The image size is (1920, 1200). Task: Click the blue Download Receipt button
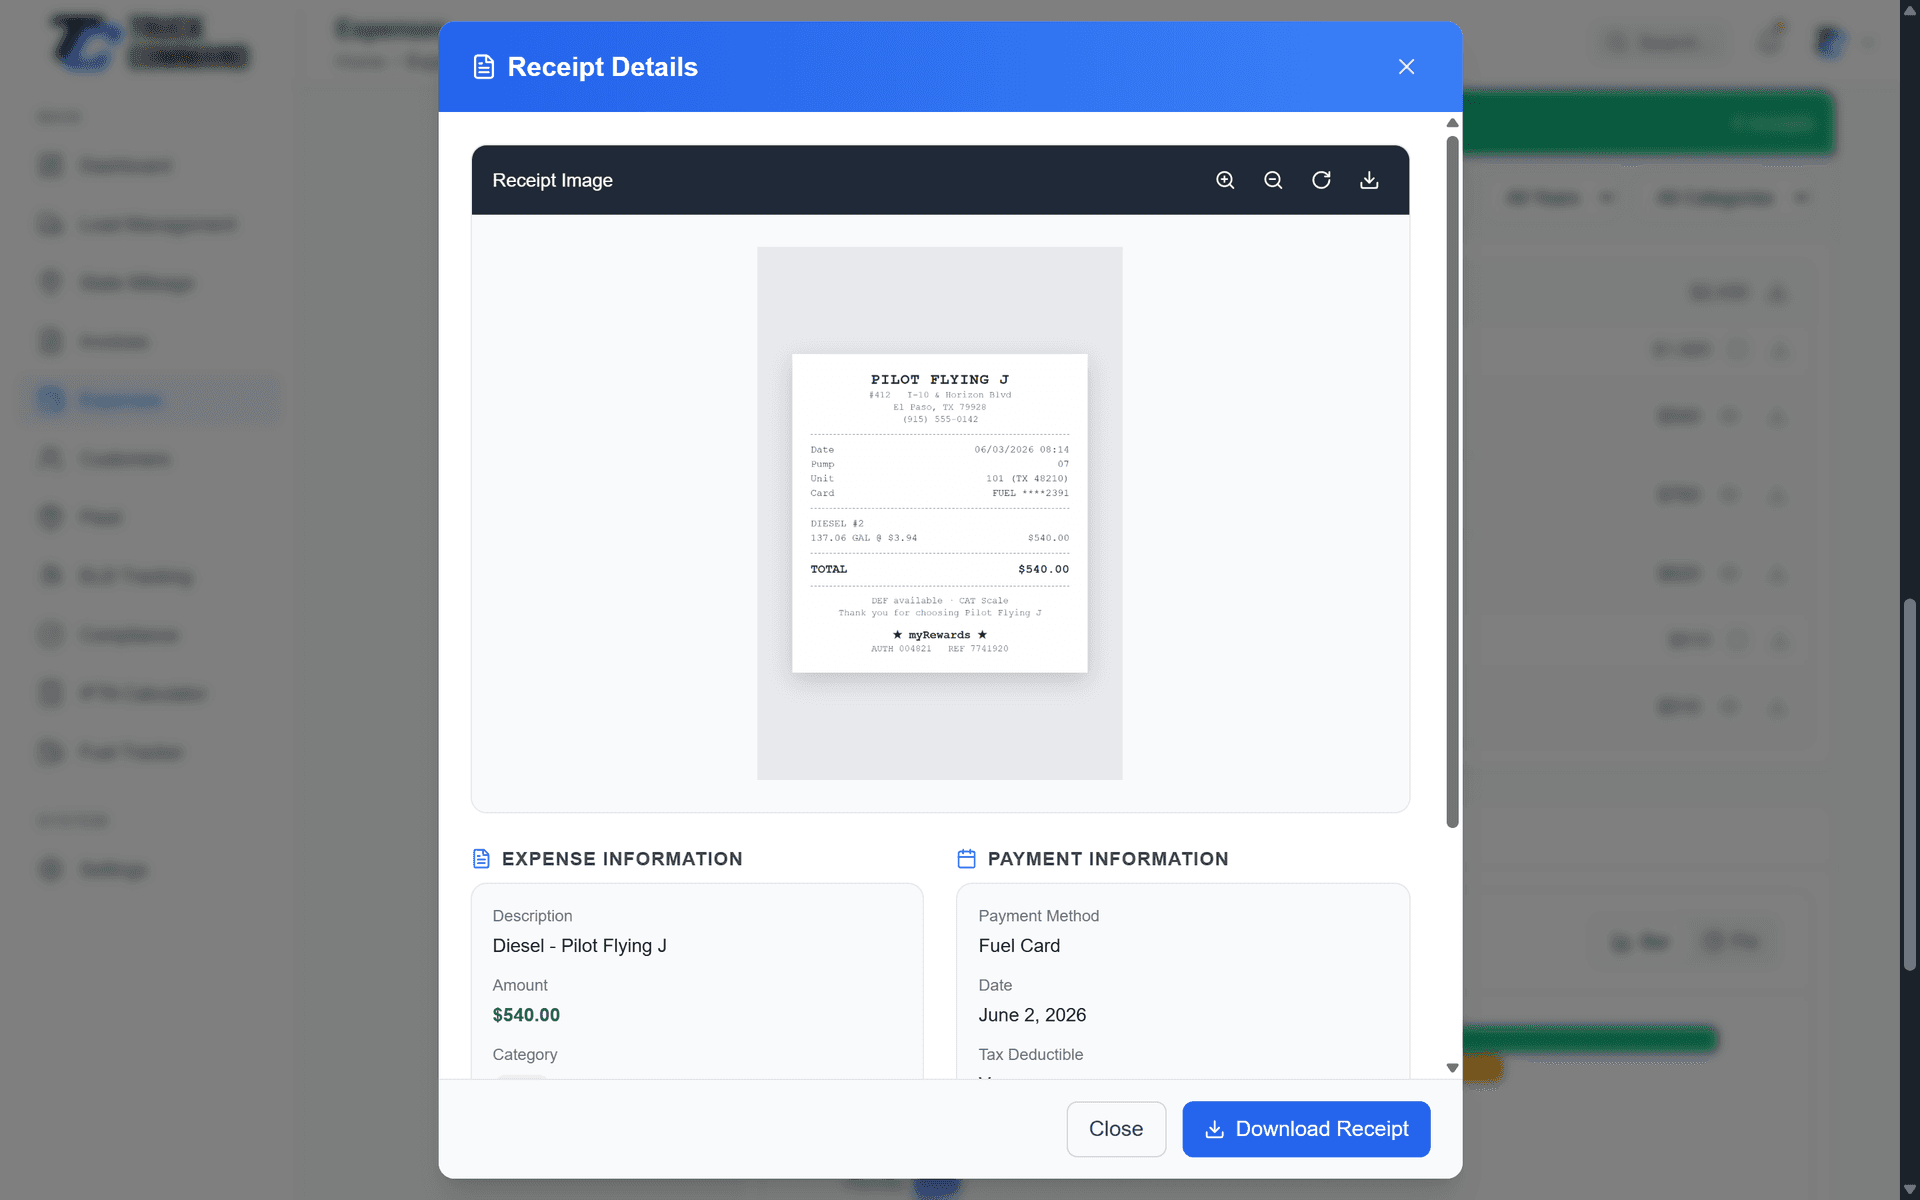point(1306,1129)
